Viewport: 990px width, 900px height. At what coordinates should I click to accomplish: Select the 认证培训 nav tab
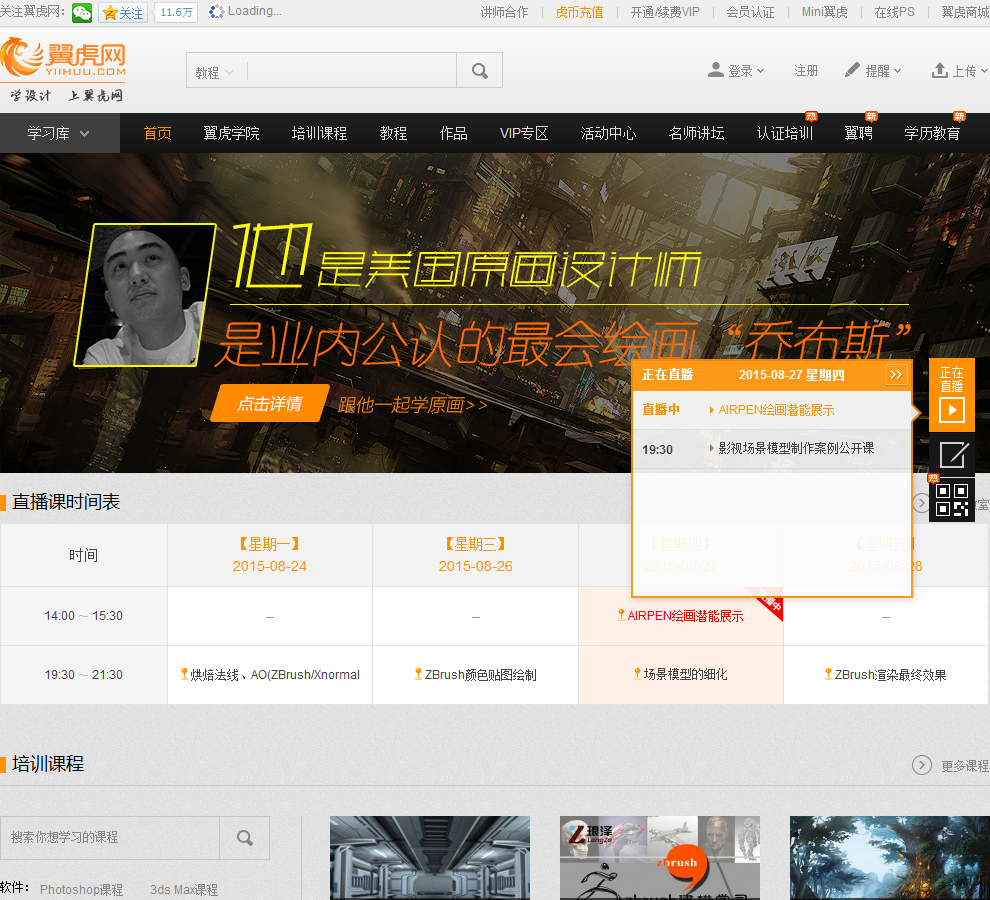pyautogui.click(x=785, y=133)
